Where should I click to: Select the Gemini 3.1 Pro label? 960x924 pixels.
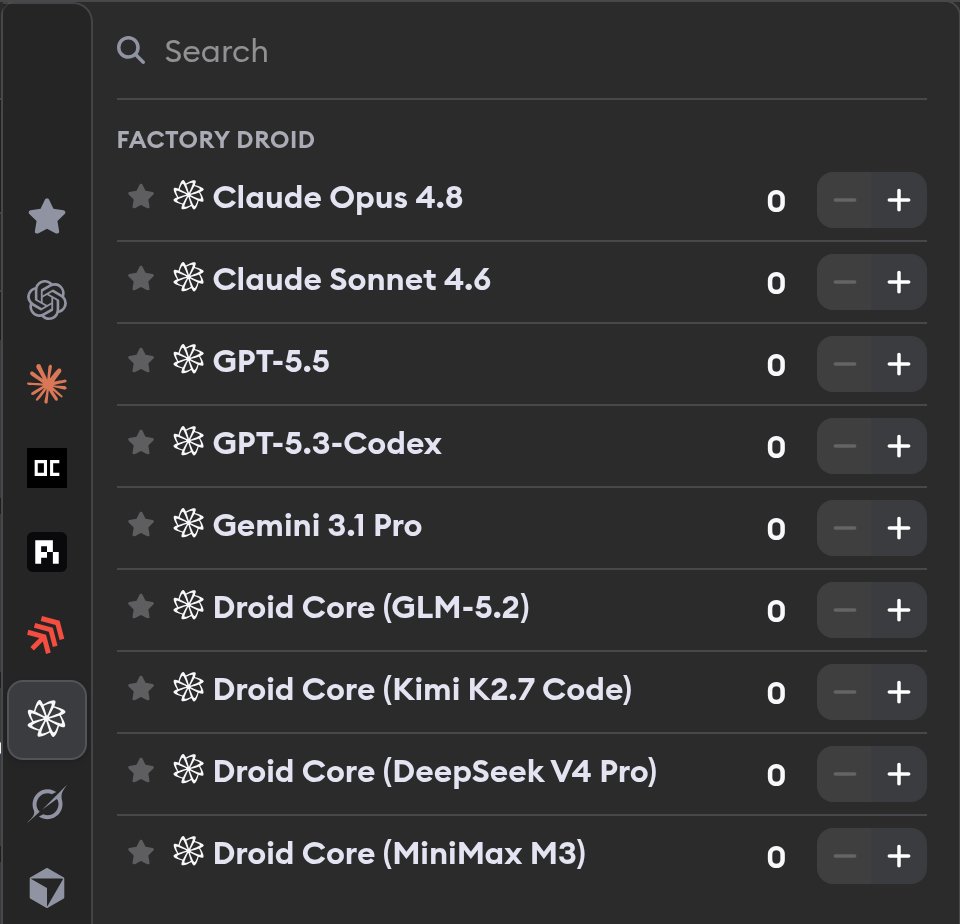(x=317, y=526)
